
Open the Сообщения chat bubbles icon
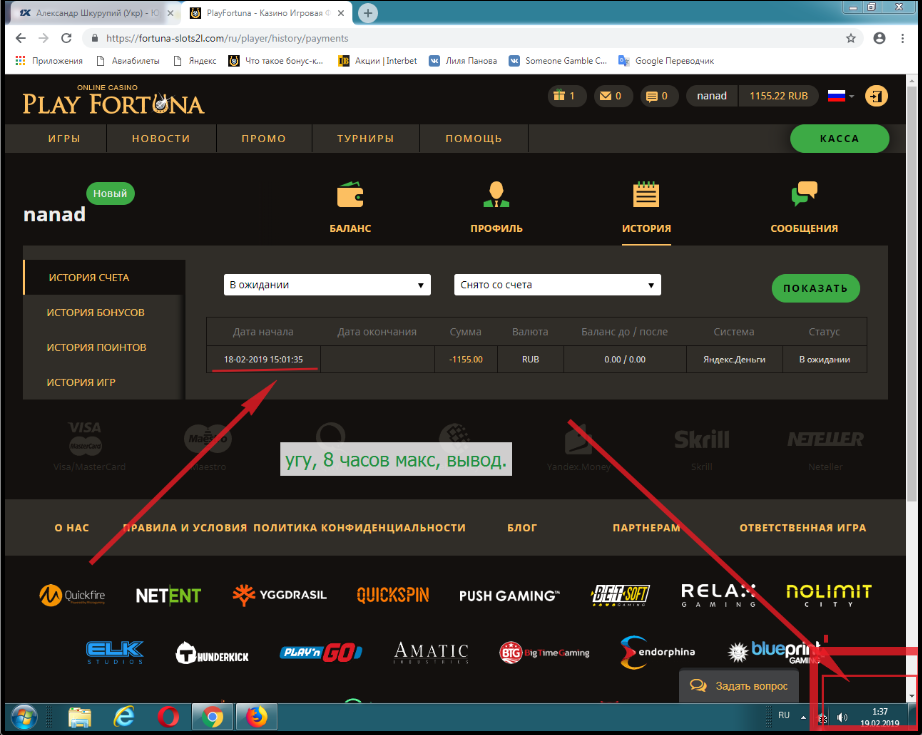point(804,193)
